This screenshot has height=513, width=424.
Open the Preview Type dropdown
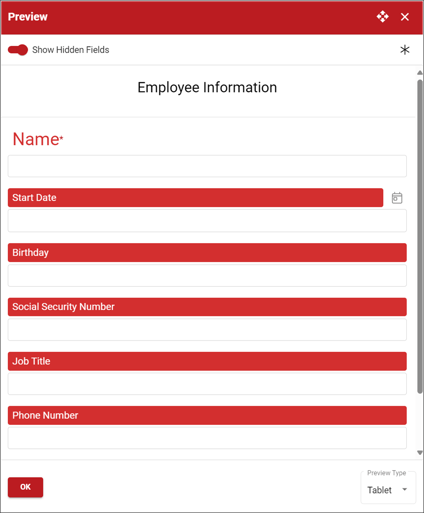[x=388, y=487]
